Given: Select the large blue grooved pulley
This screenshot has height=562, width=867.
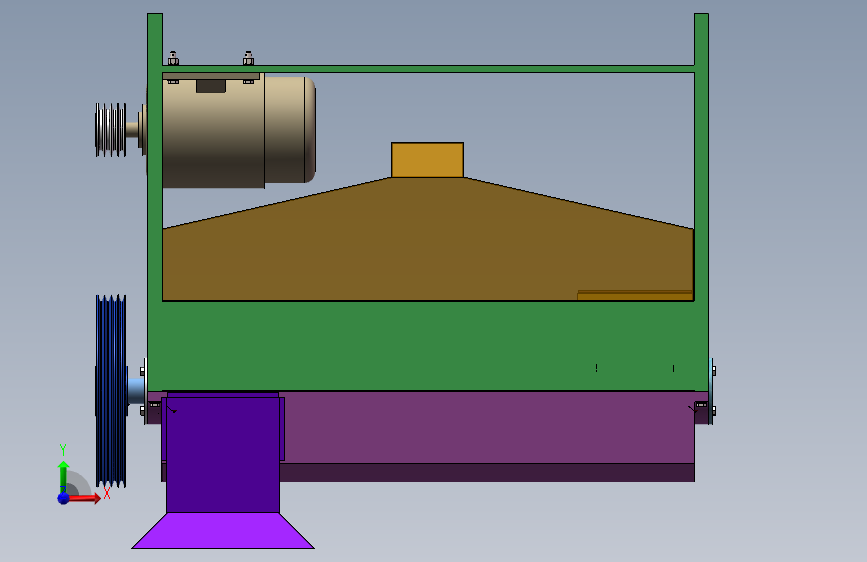Looking at the screenshot, I should (x=111, y=391).
